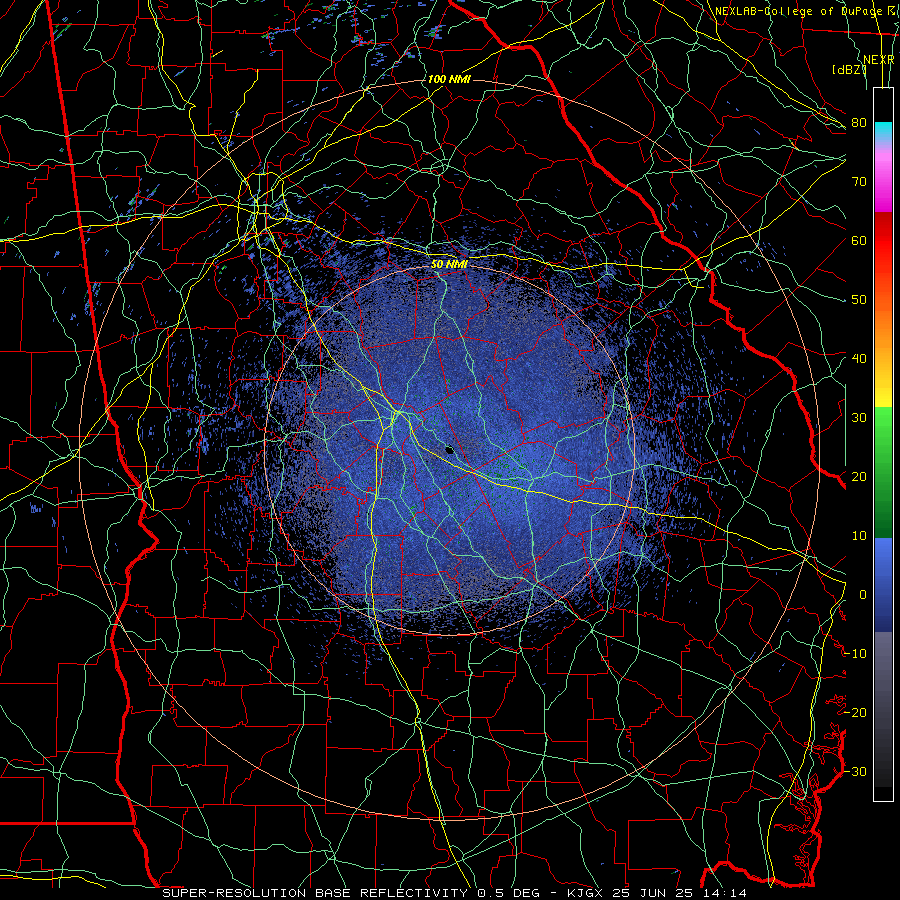Click the "KJGX 25 JUN 25 14:14" timestamp
This screenshot has height=900, width=900.
click(x=657, y=893)
